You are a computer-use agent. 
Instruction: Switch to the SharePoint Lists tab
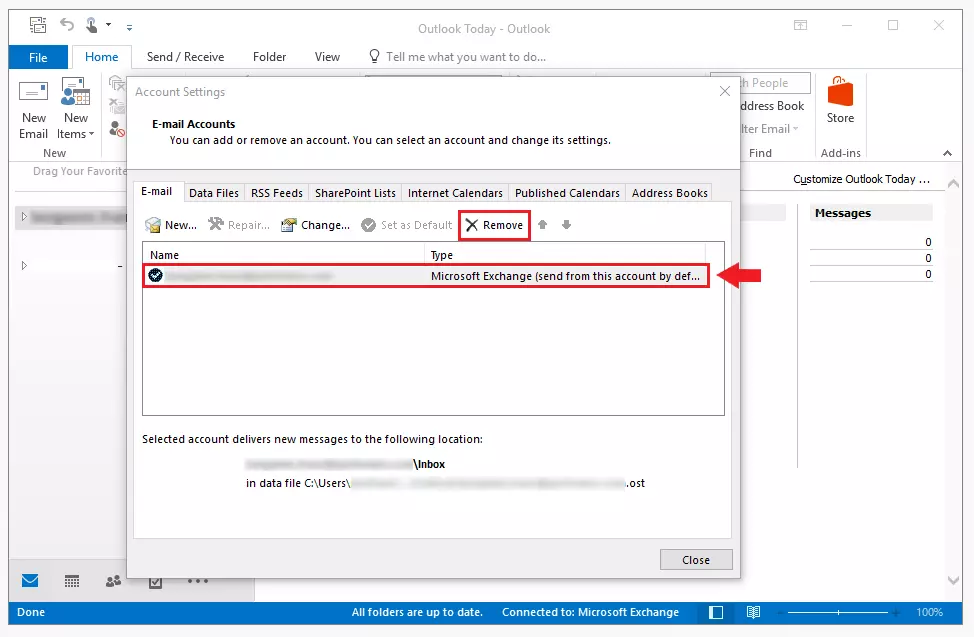tap(355, 193)
